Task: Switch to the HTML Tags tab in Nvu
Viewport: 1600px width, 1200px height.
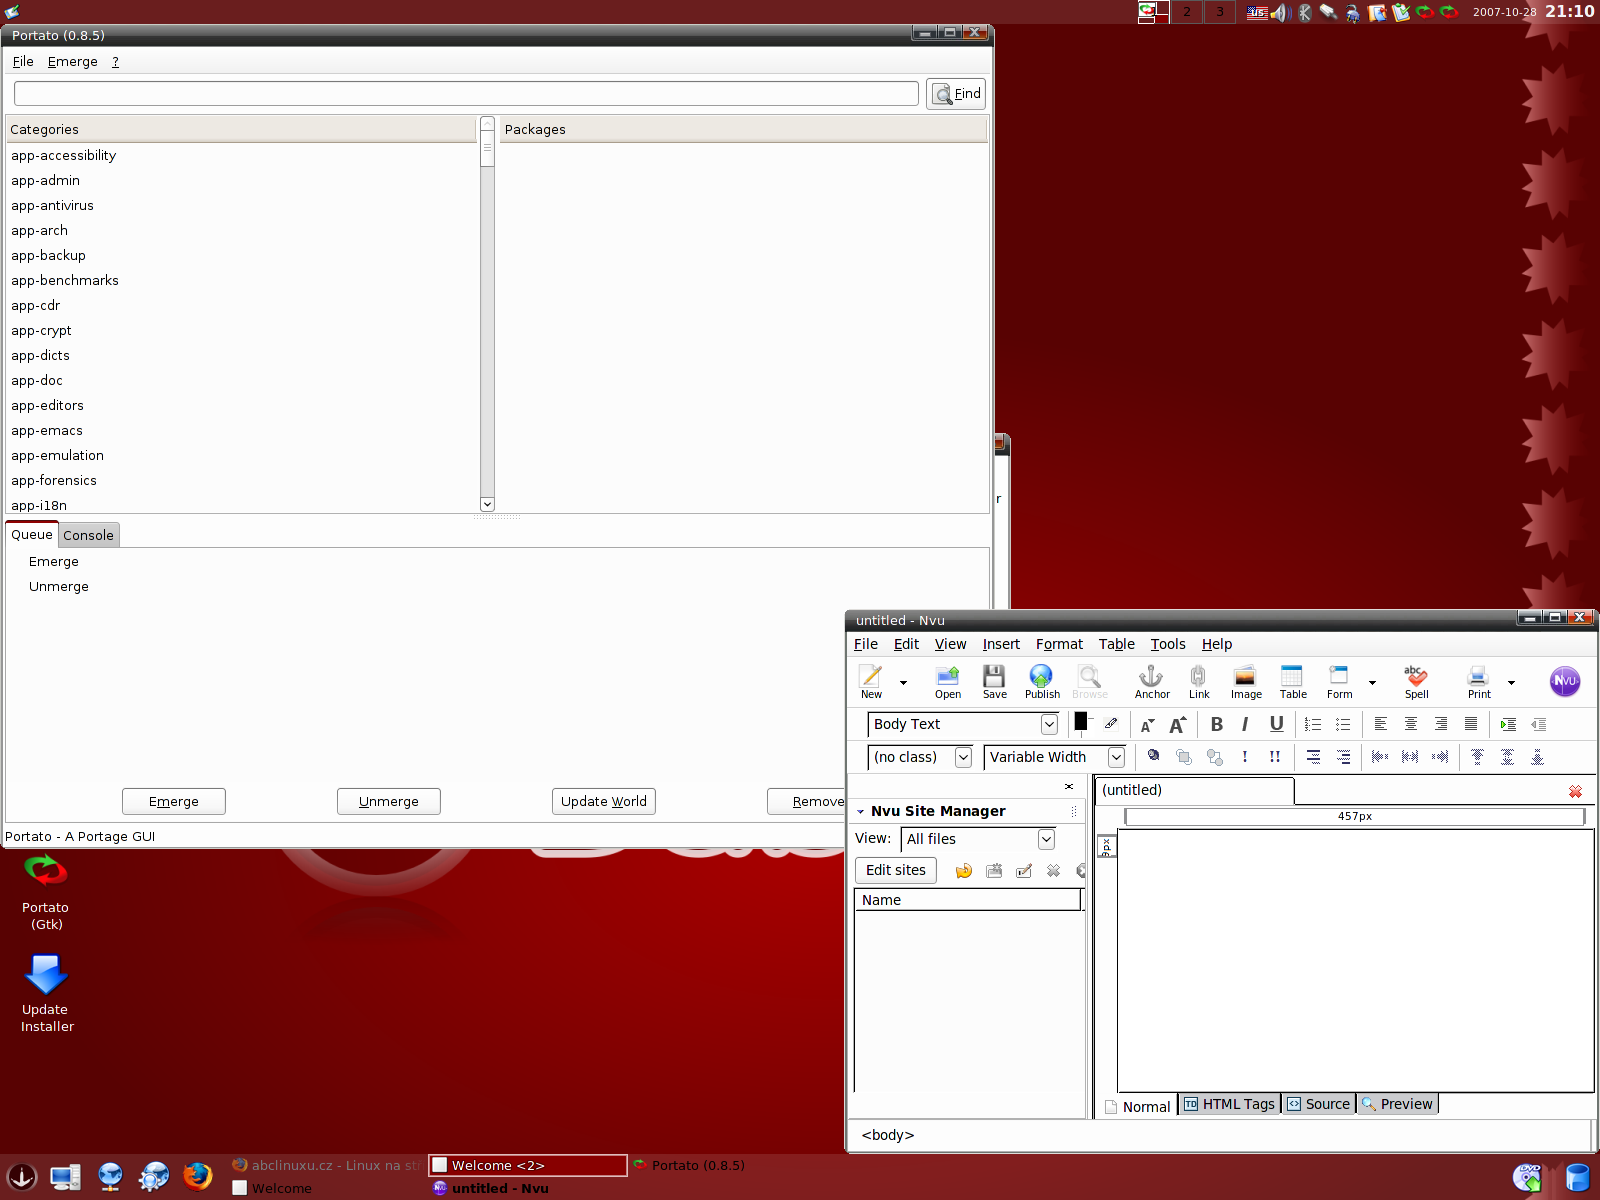Action: [1230, 1104]
